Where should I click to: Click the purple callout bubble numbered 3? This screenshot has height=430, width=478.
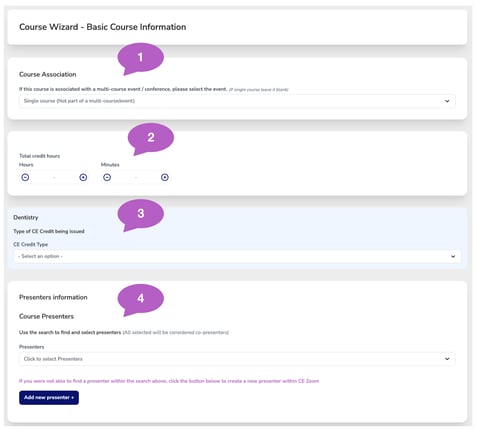pos(140,214)
